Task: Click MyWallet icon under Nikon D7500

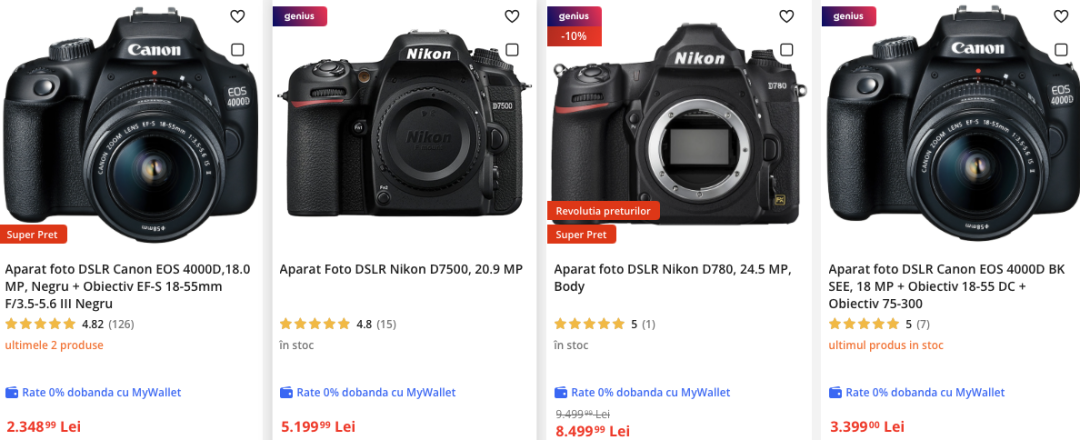Action: [286, 392]
